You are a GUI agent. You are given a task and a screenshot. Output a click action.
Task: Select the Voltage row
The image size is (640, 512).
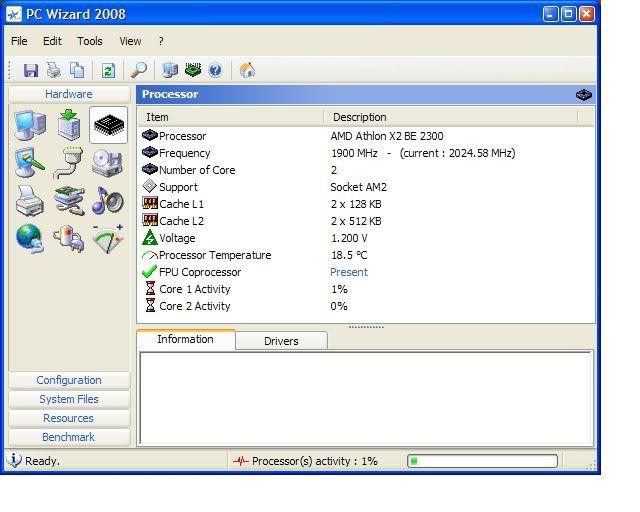point(366,238)
